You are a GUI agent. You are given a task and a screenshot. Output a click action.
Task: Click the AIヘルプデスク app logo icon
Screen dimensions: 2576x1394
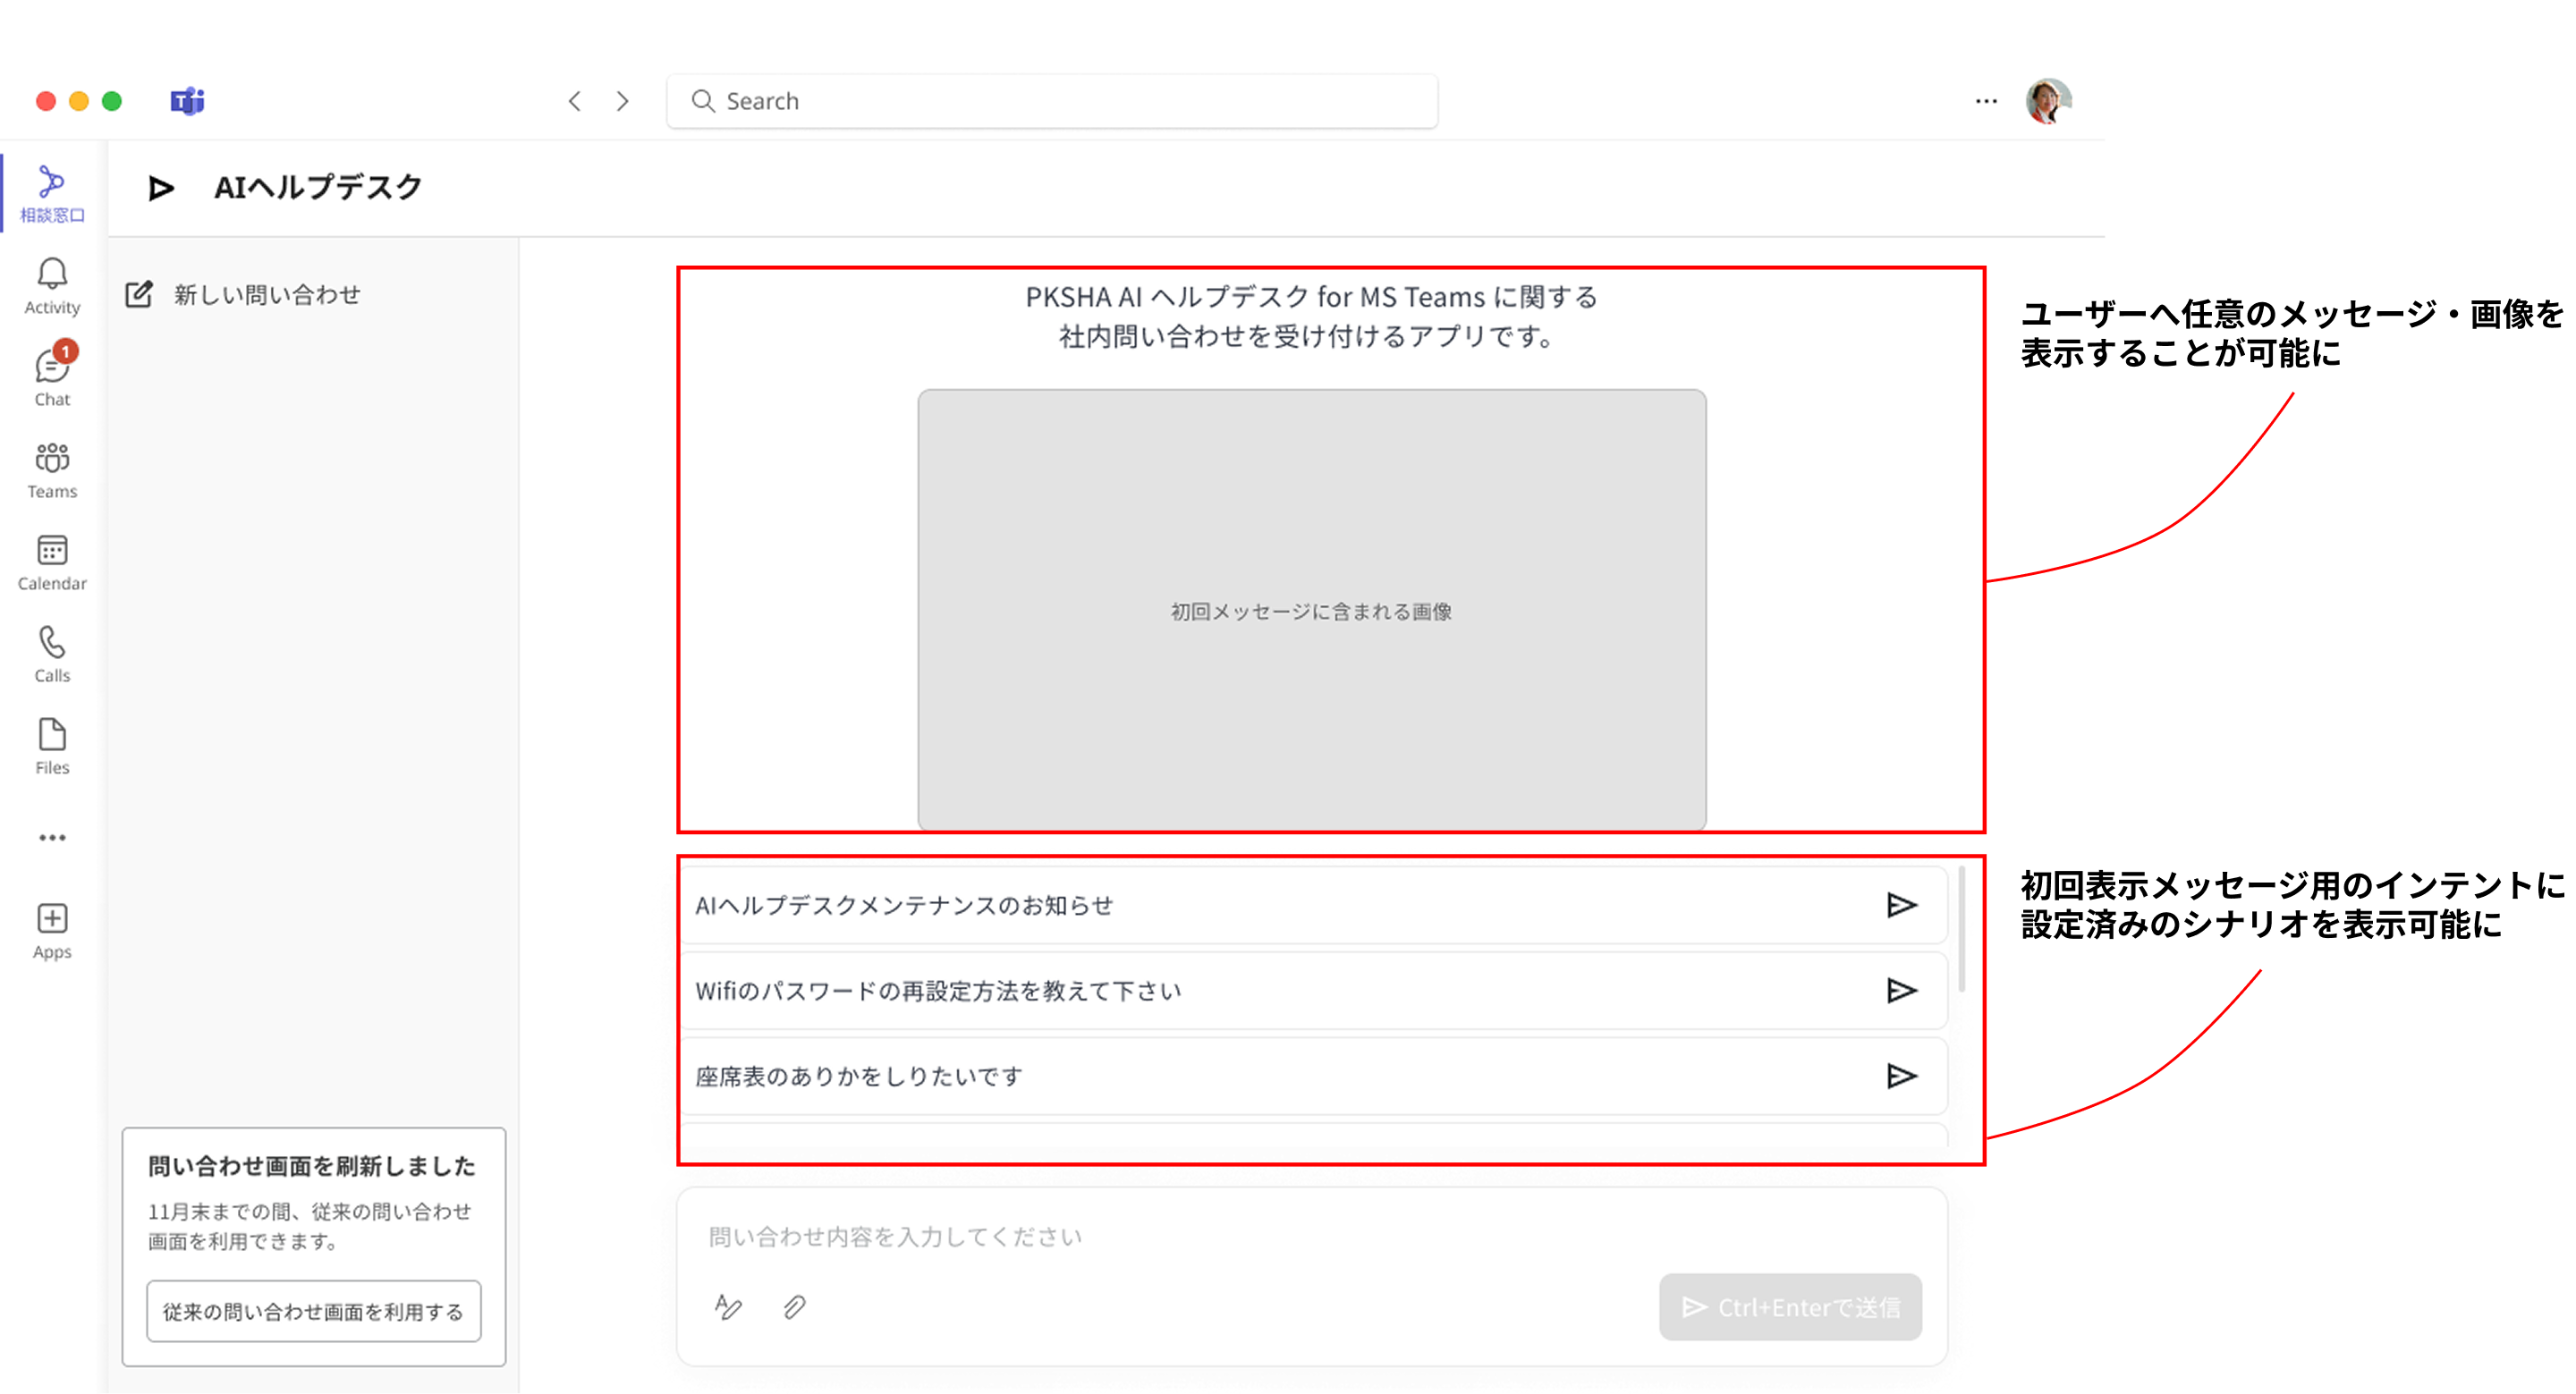(x=161, y=188)
